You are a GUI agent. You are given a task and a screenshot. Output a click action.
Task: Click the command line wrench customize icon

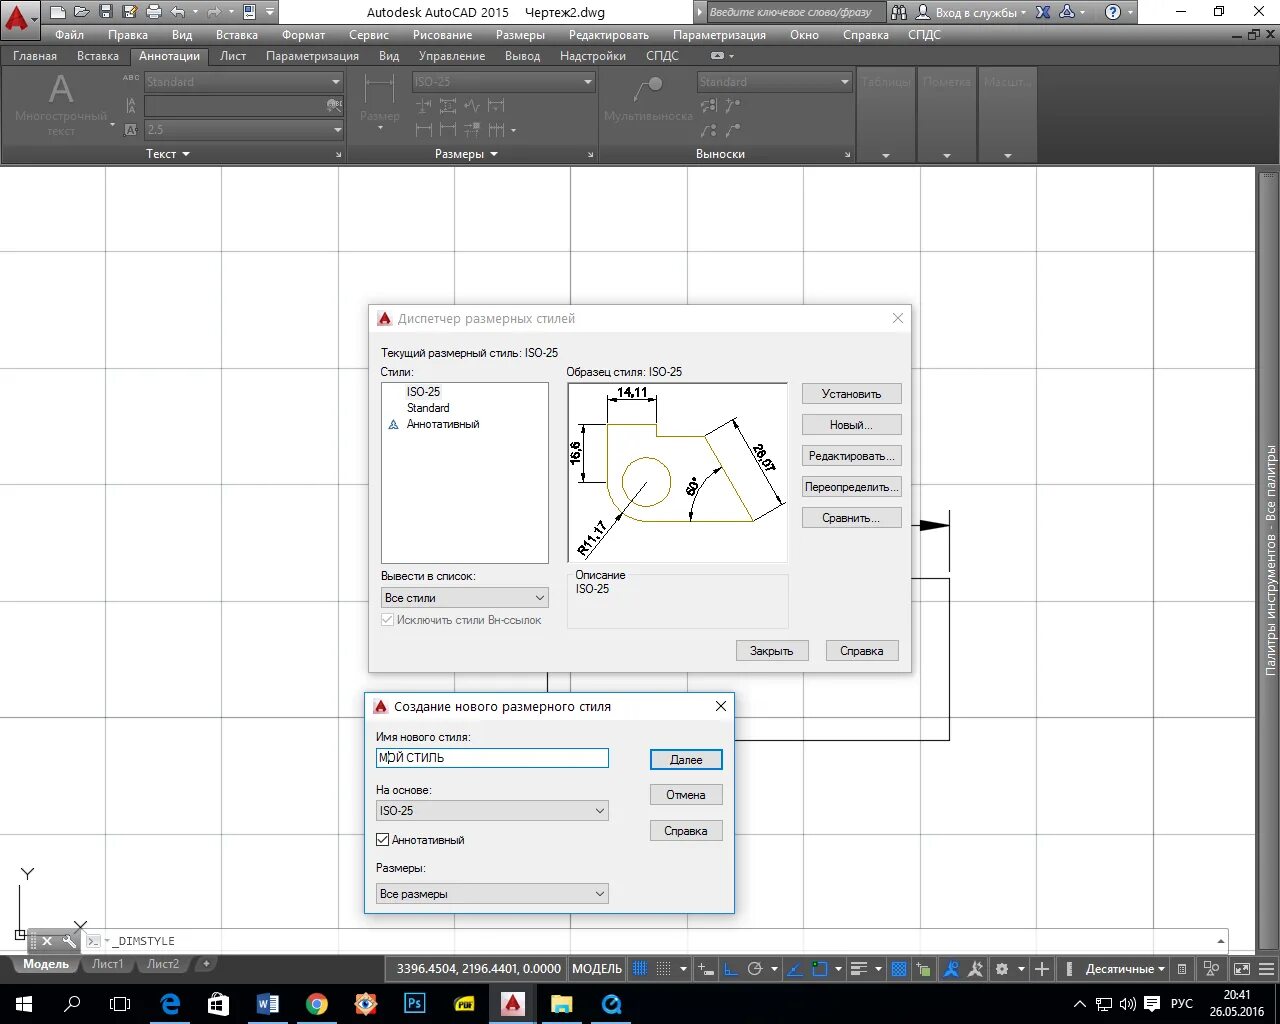pyautogui.click(x=68, y=941)
